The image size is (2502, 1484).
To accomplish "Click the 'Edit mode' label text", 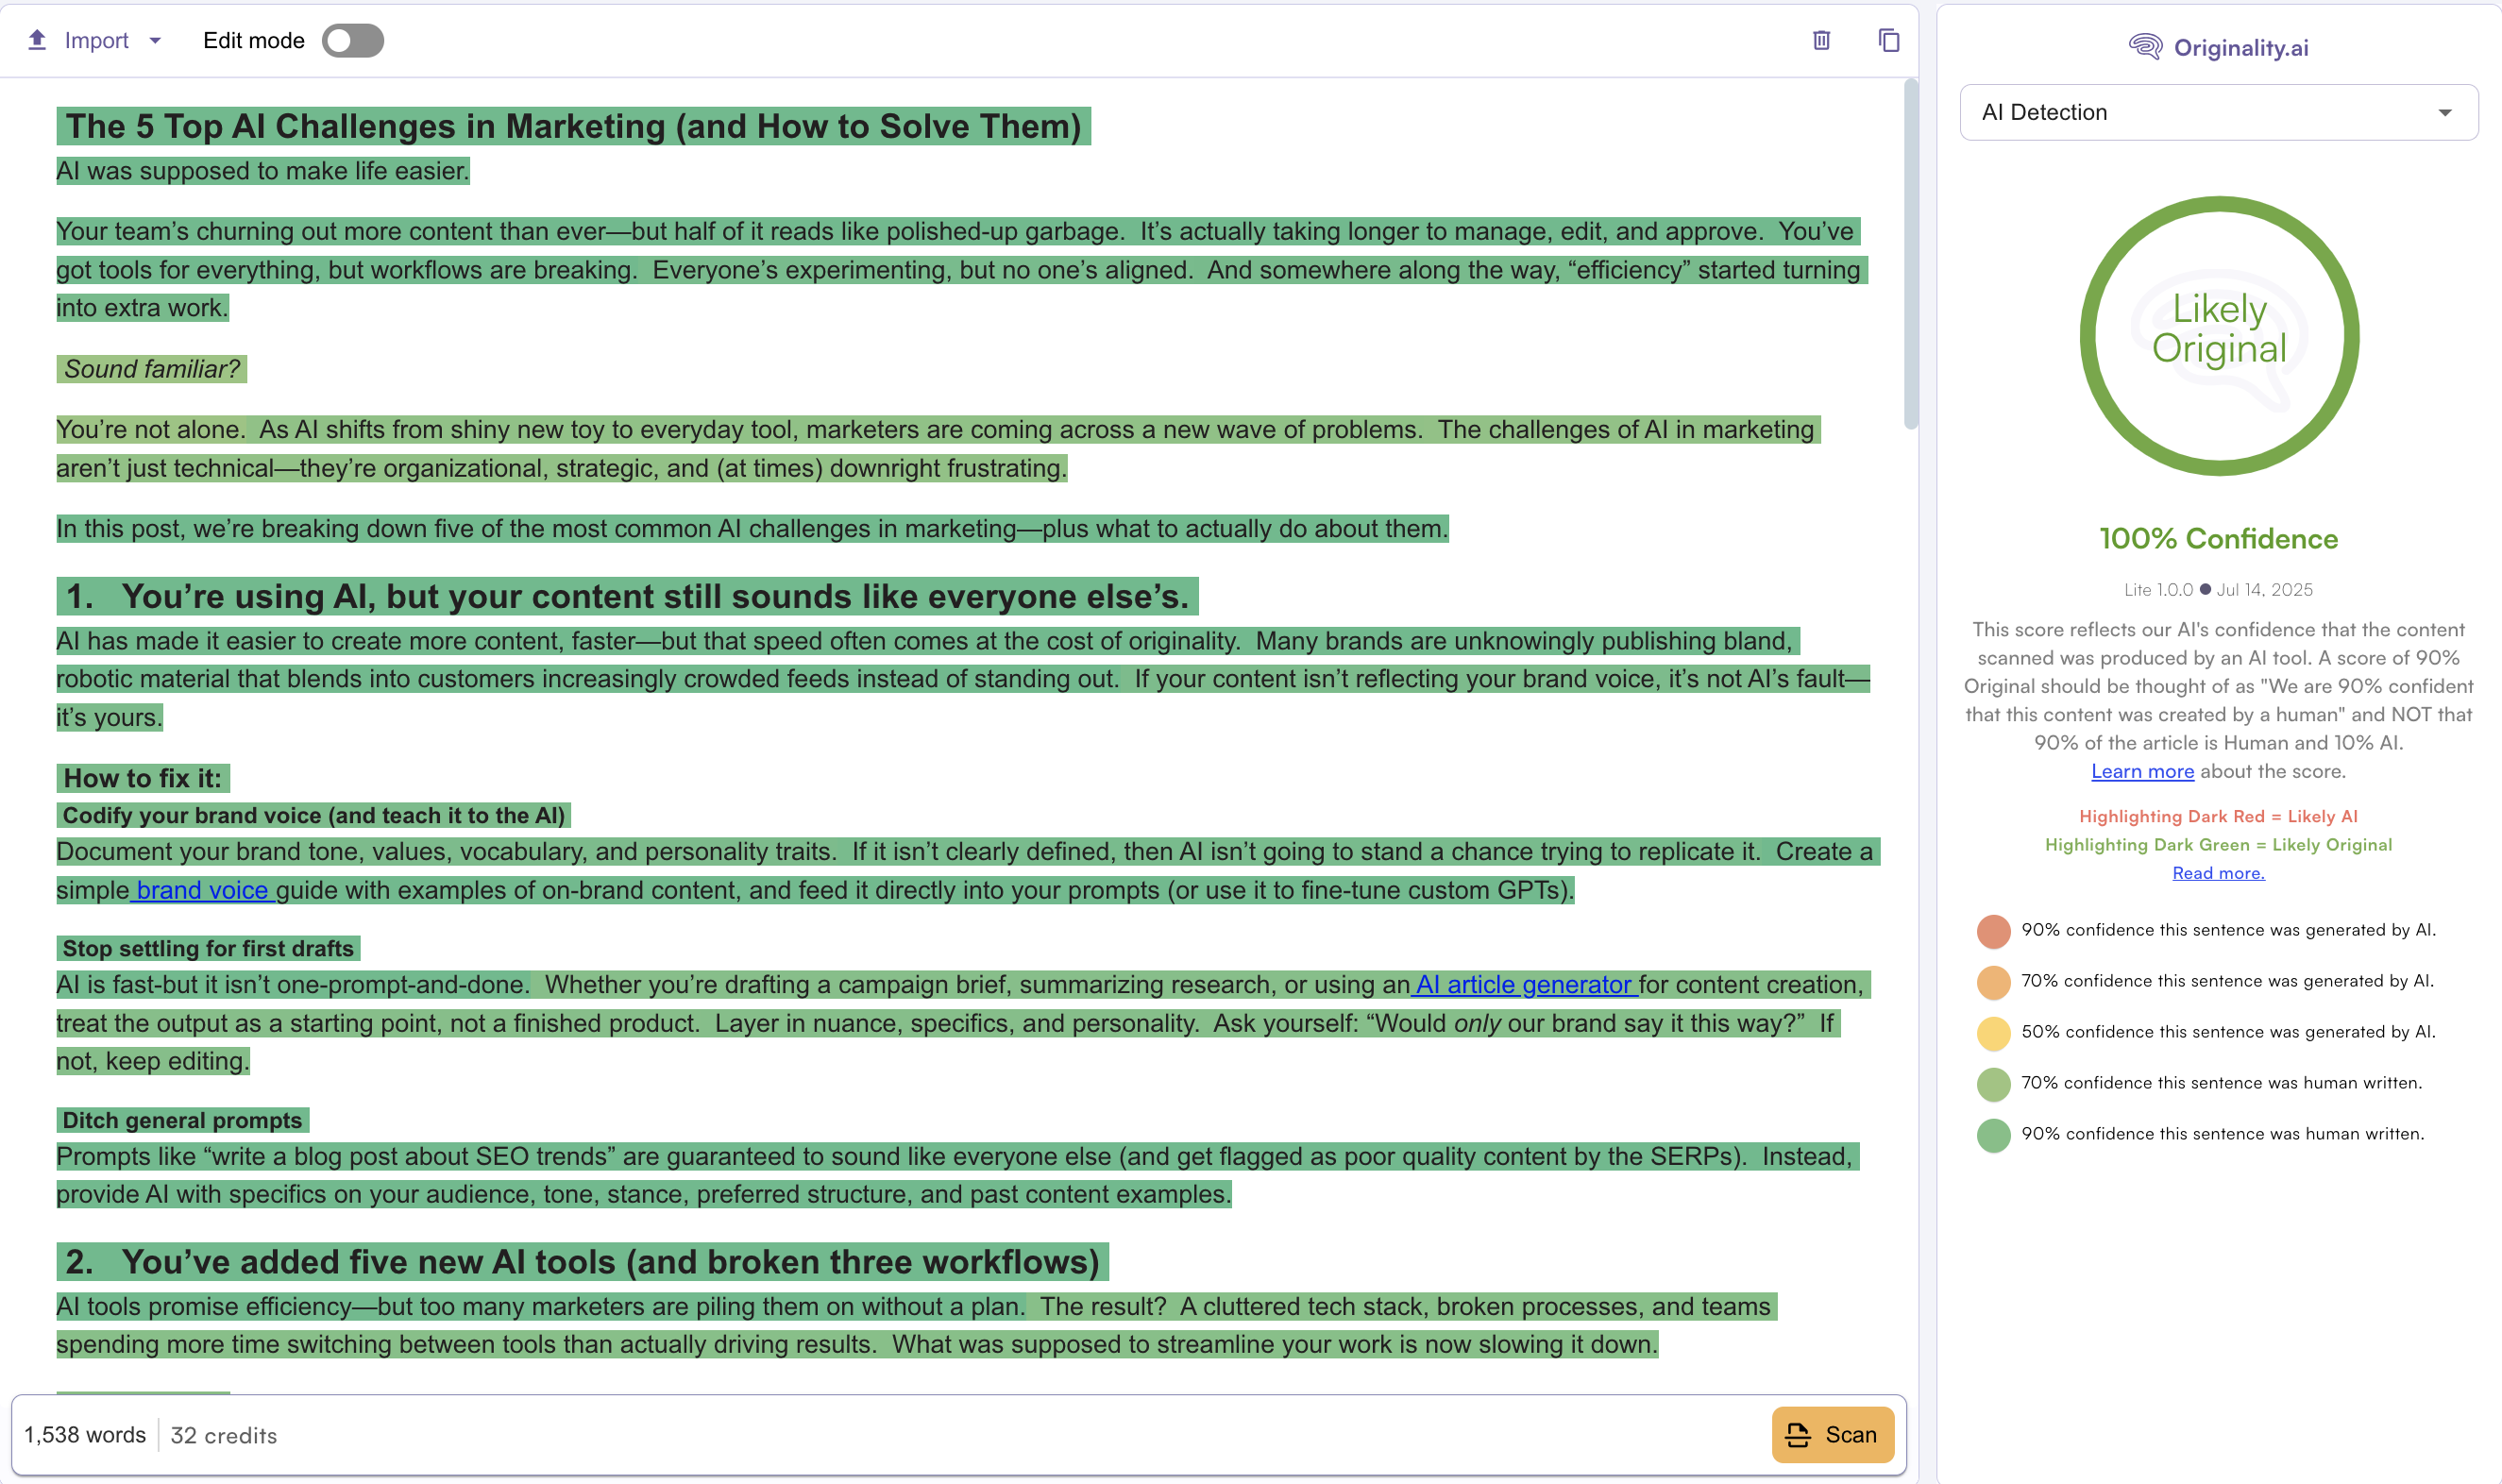I will point(254,41).
